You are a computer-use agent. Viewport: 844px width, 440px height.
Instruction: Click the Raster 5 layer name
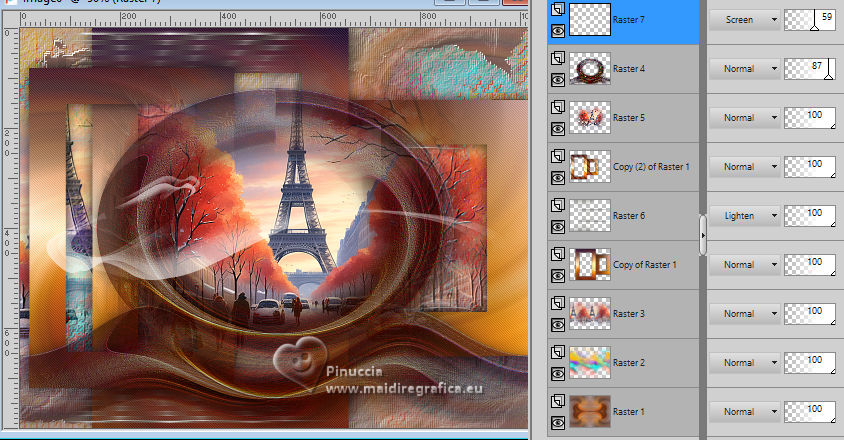click(x=629, y=118)
